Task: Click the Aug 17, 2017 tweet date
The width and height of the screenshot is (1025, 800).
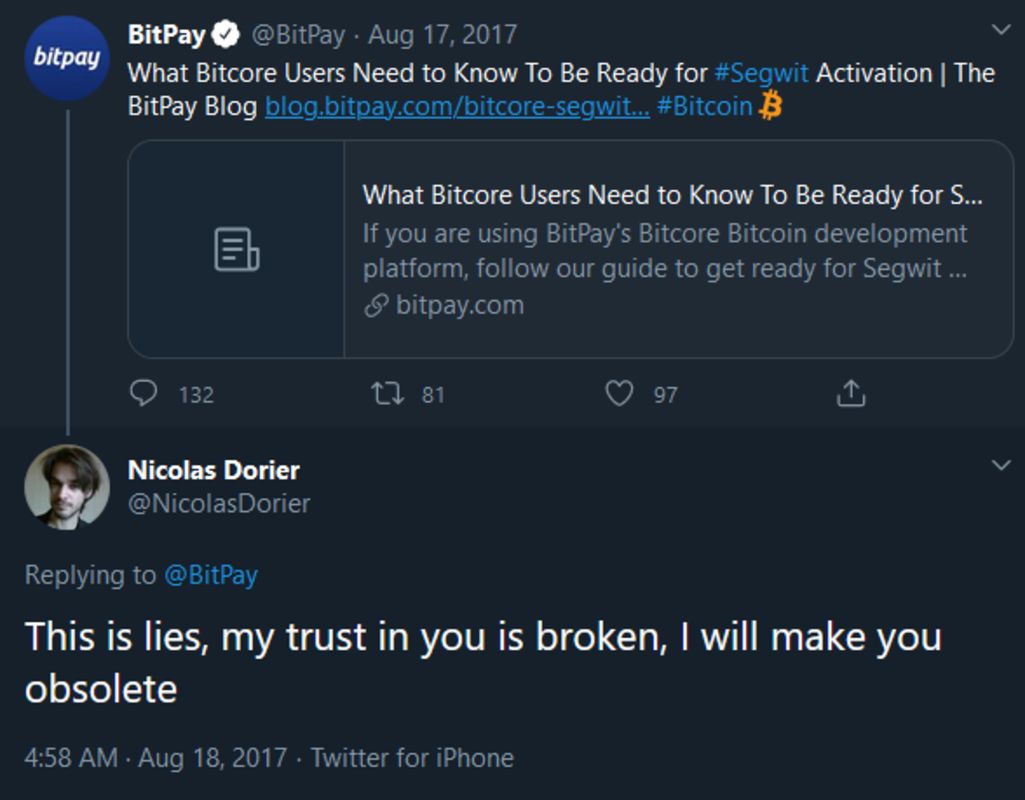Action: click(x=442, y=35)
